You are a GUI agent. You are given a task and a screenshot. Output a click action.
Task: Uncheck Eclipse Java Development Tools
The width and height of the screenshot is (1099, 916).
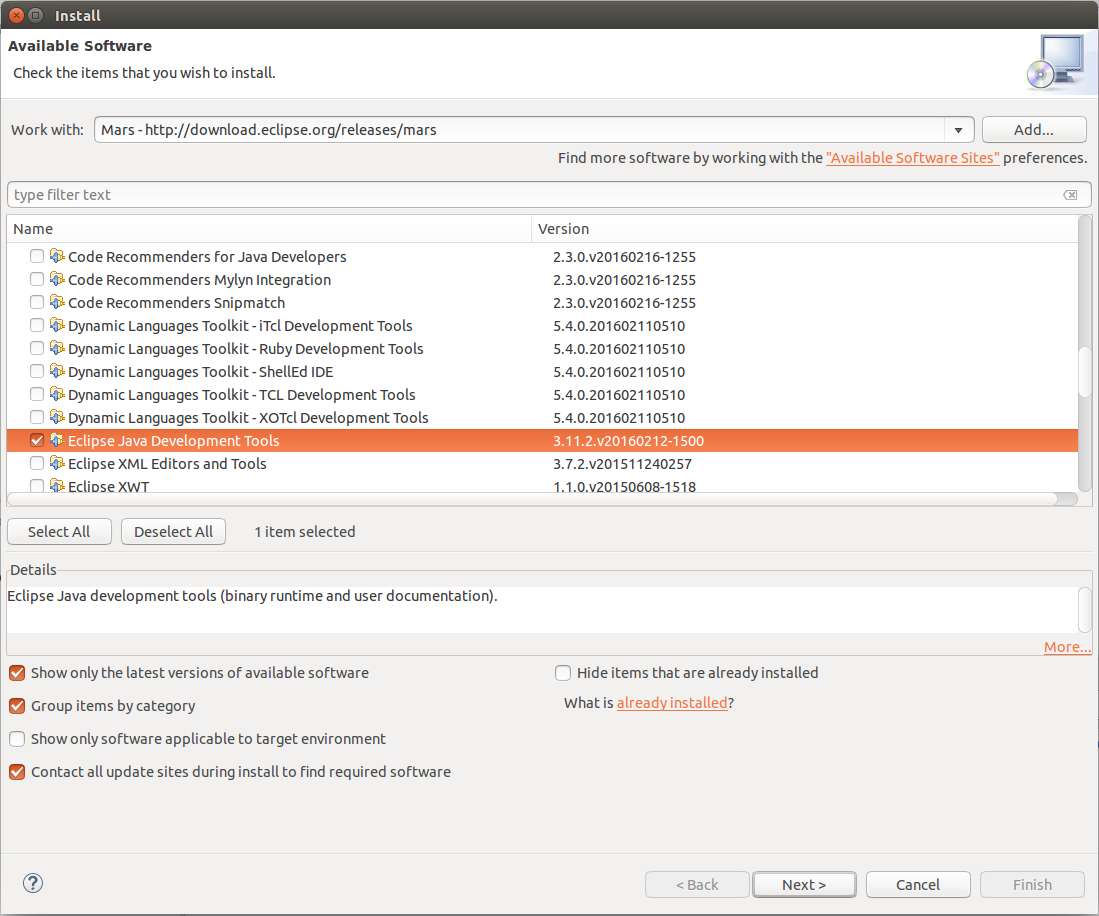[x=36, y=440]
